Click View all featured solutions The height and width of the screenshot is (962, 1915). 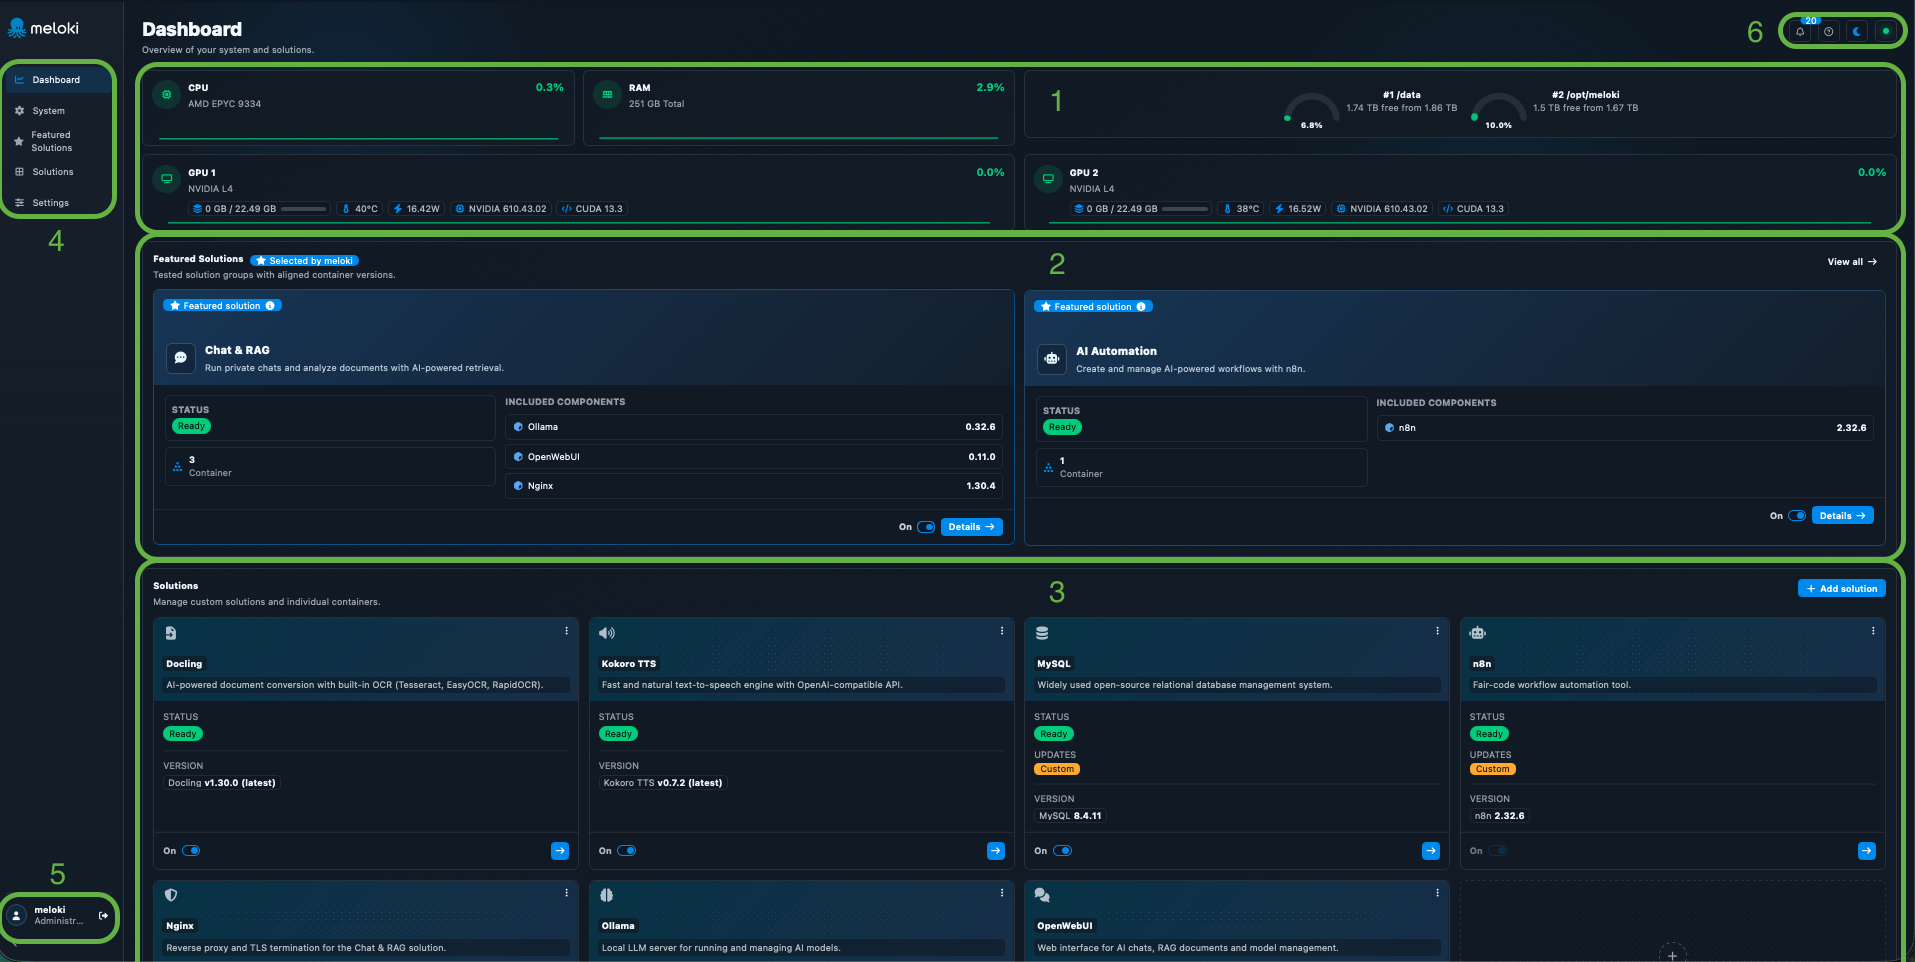tap(1852, 262)
